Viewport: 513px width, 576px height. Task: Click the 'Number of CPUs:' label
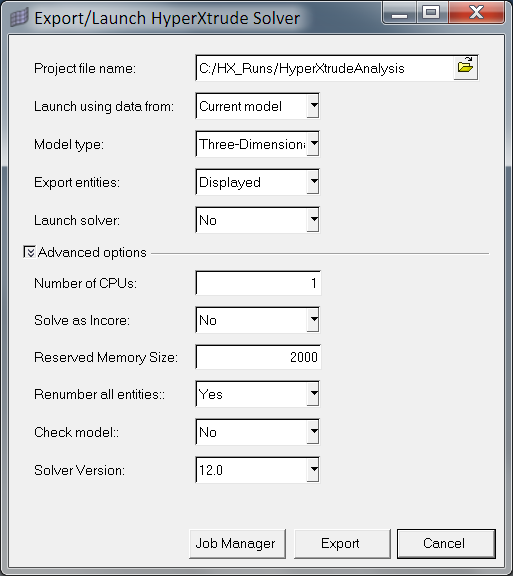click(85, 283)
